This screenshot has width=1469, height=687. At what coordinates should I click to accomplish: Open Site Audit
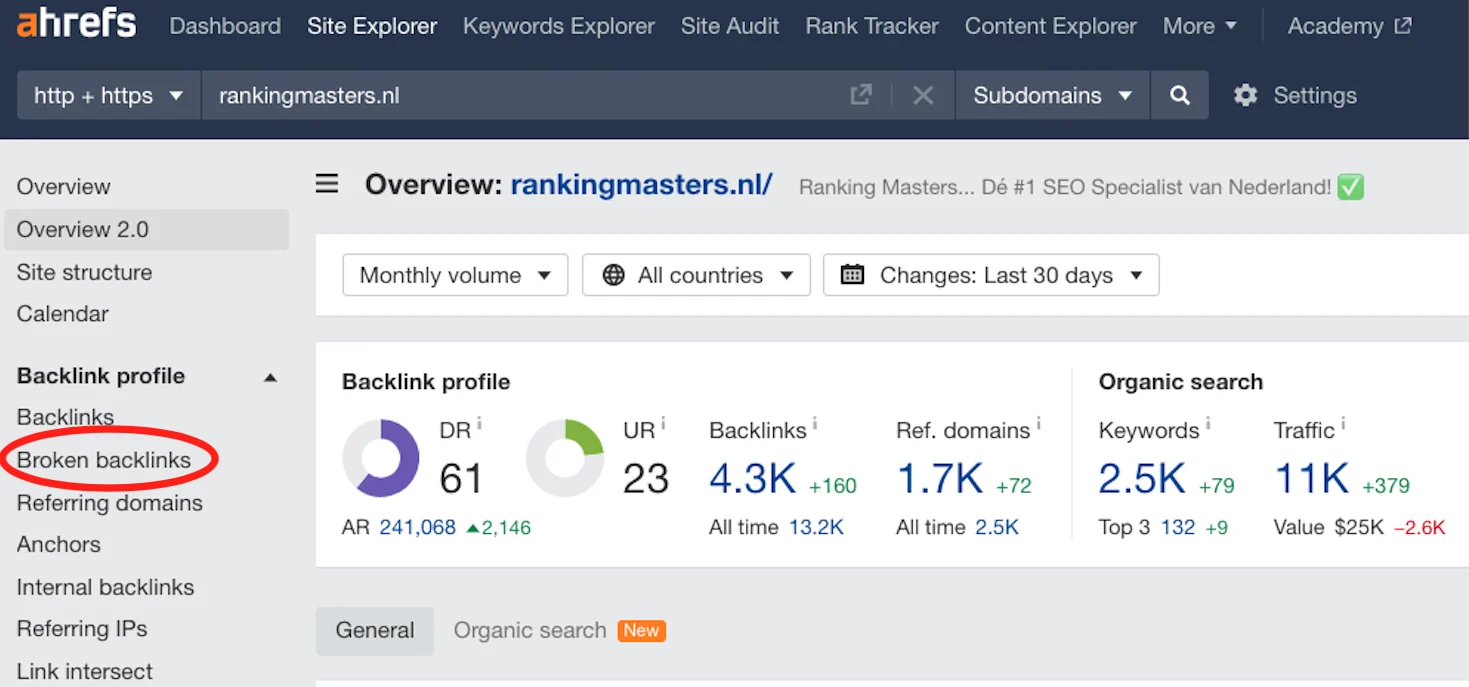click(730, 26)
